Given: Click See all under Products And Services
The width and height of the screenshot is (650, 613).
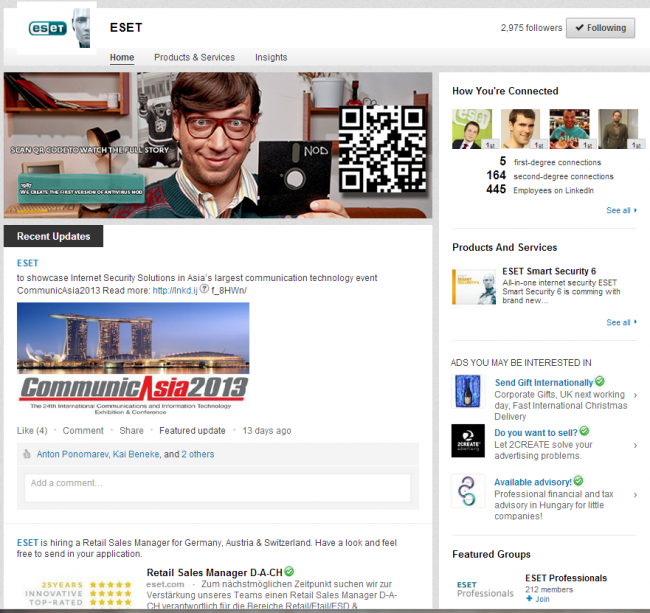Looking at the screenshot, I should coord(621,322).
